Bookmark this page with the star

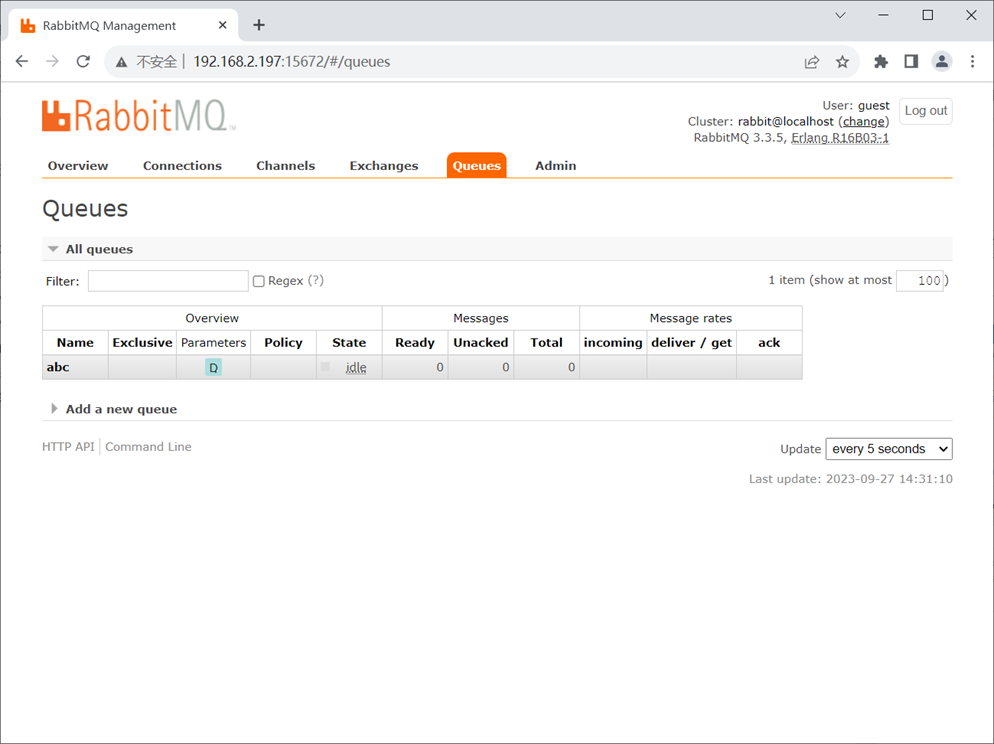[x=842, y=61]
